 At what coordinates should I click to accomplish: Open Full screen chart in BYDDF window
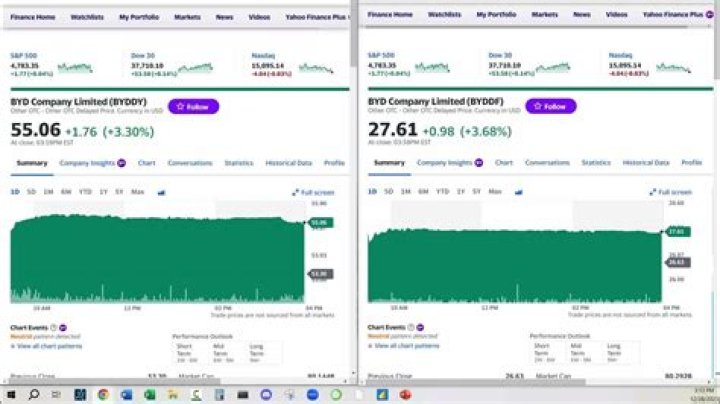click(x=670, y=192)
